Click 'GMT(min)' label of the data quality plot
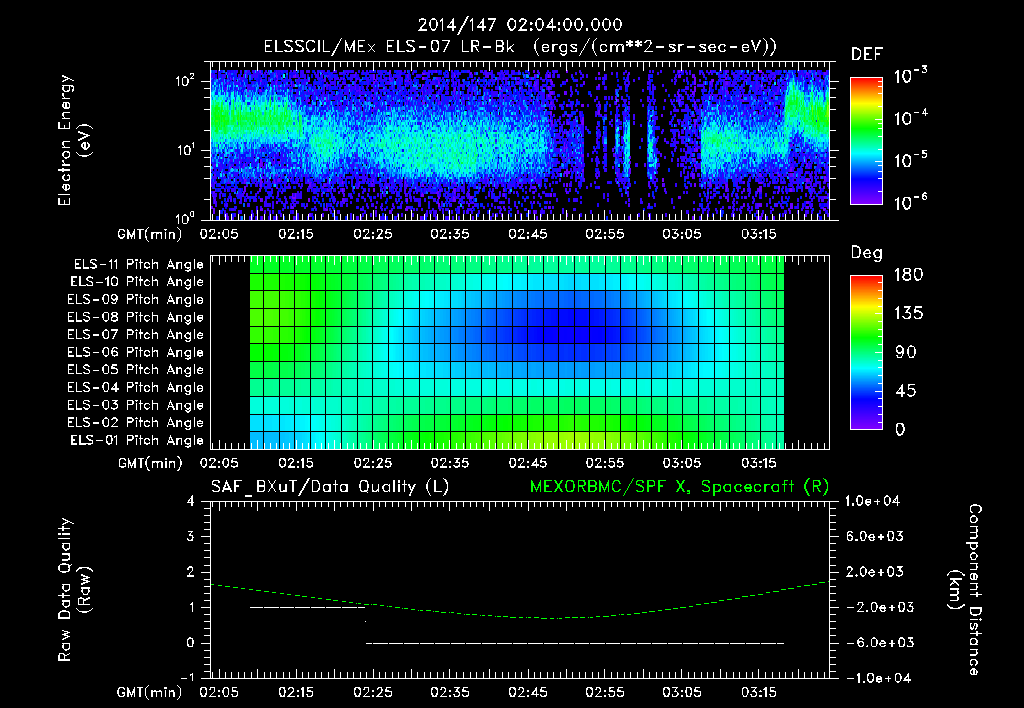1024x708 pixels. [x=150, y=692]
